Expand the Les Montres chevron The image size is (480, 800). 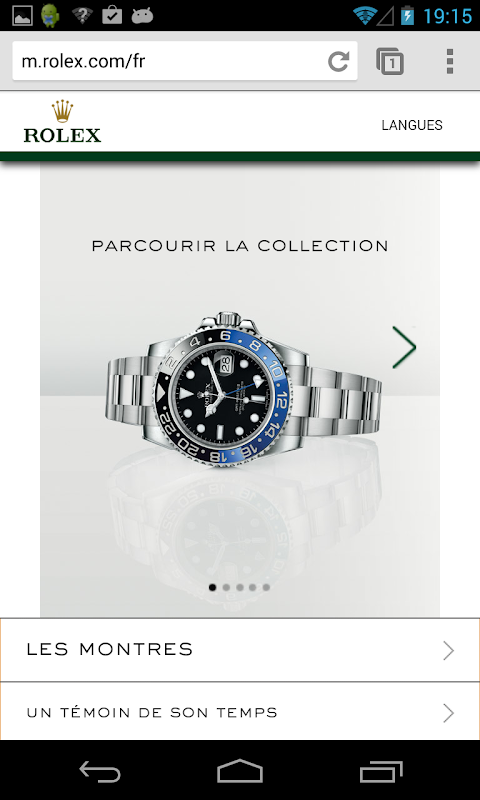tap(448, 651)
